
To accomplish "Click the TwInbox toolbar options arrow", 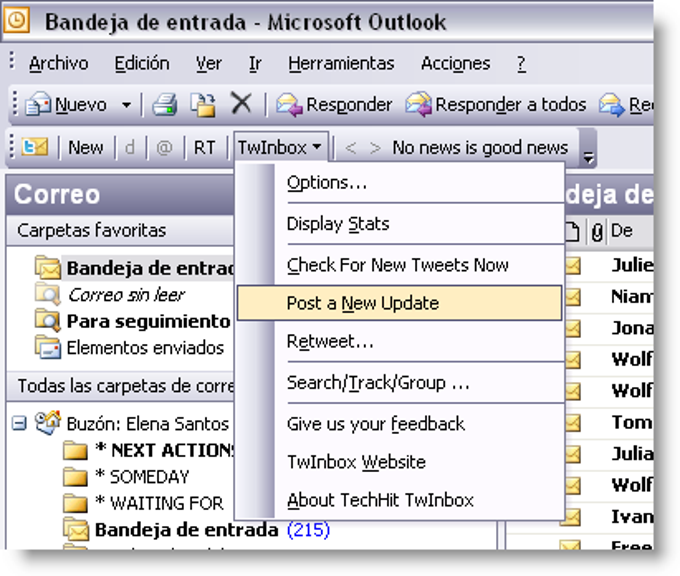I will tap(588, 158).
